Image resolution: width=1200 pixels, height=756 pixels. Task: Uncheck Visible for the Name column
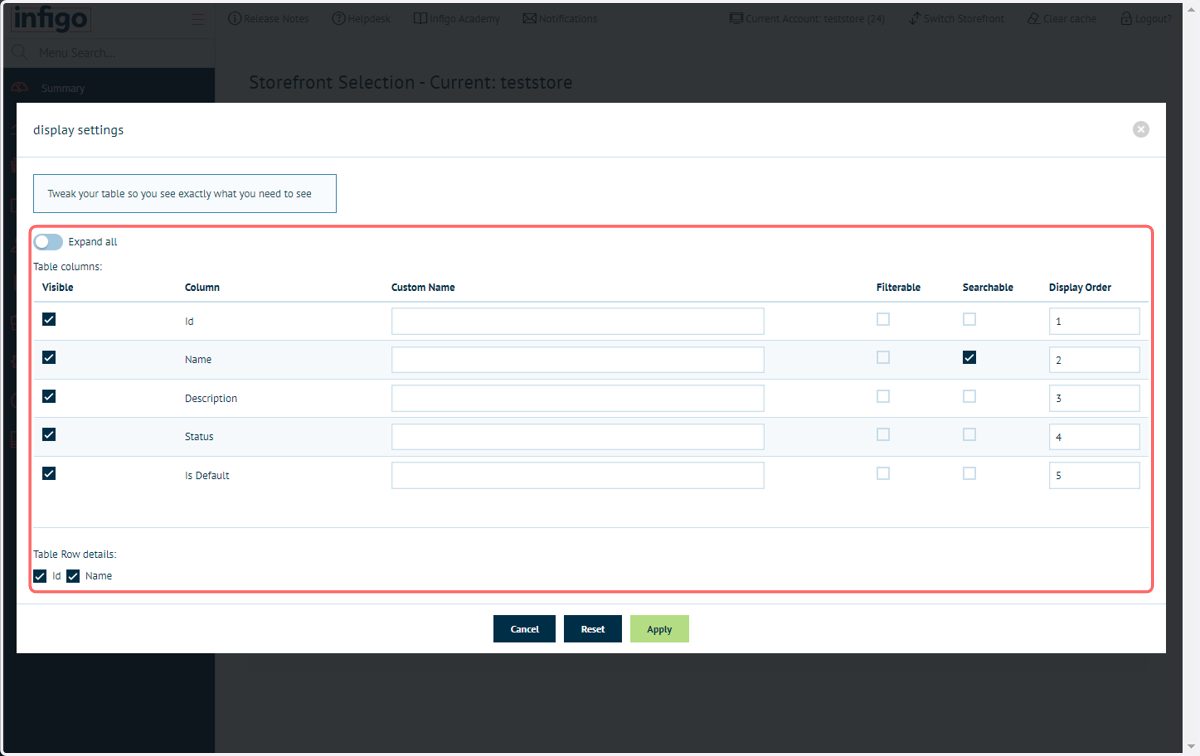[x=49, y=357]
